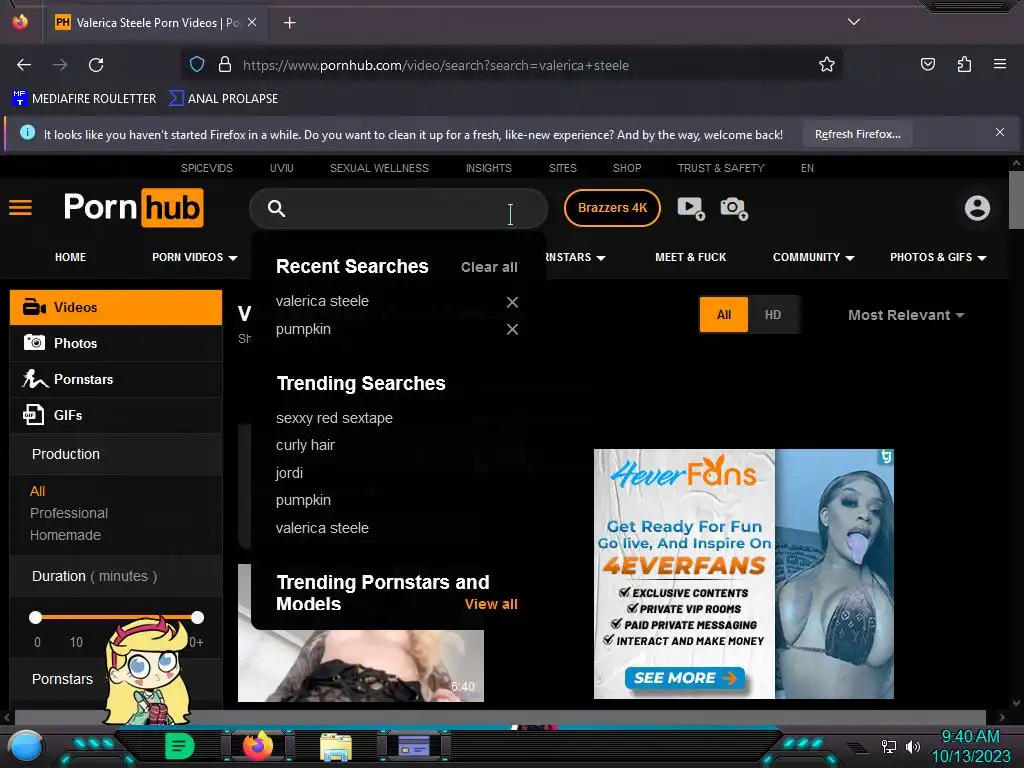Go to the HOME nav item
The image size is (1024, 768).
pos(71,257)
